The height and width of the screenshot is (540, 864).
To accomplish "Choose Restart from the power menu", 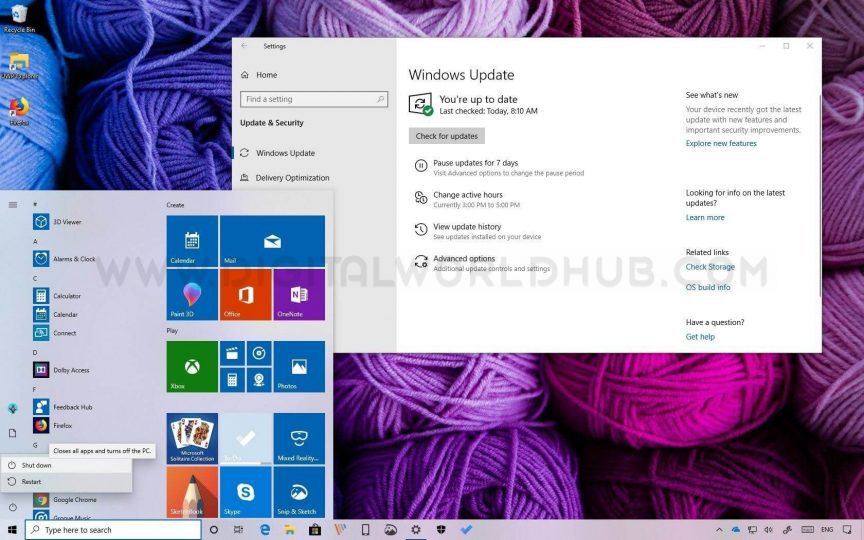I will pos(31,482).
